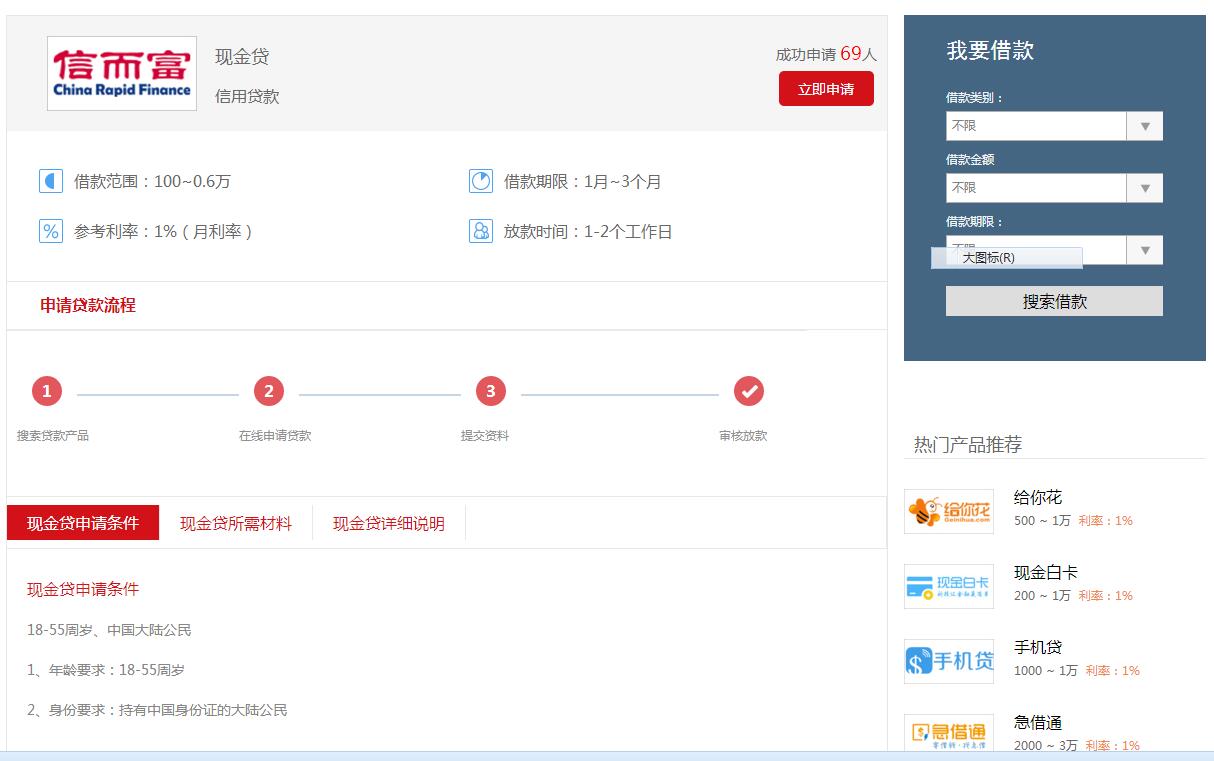1214x761 pixels.
Task: Click the 现金贷 product title
Action: point(242,56)
